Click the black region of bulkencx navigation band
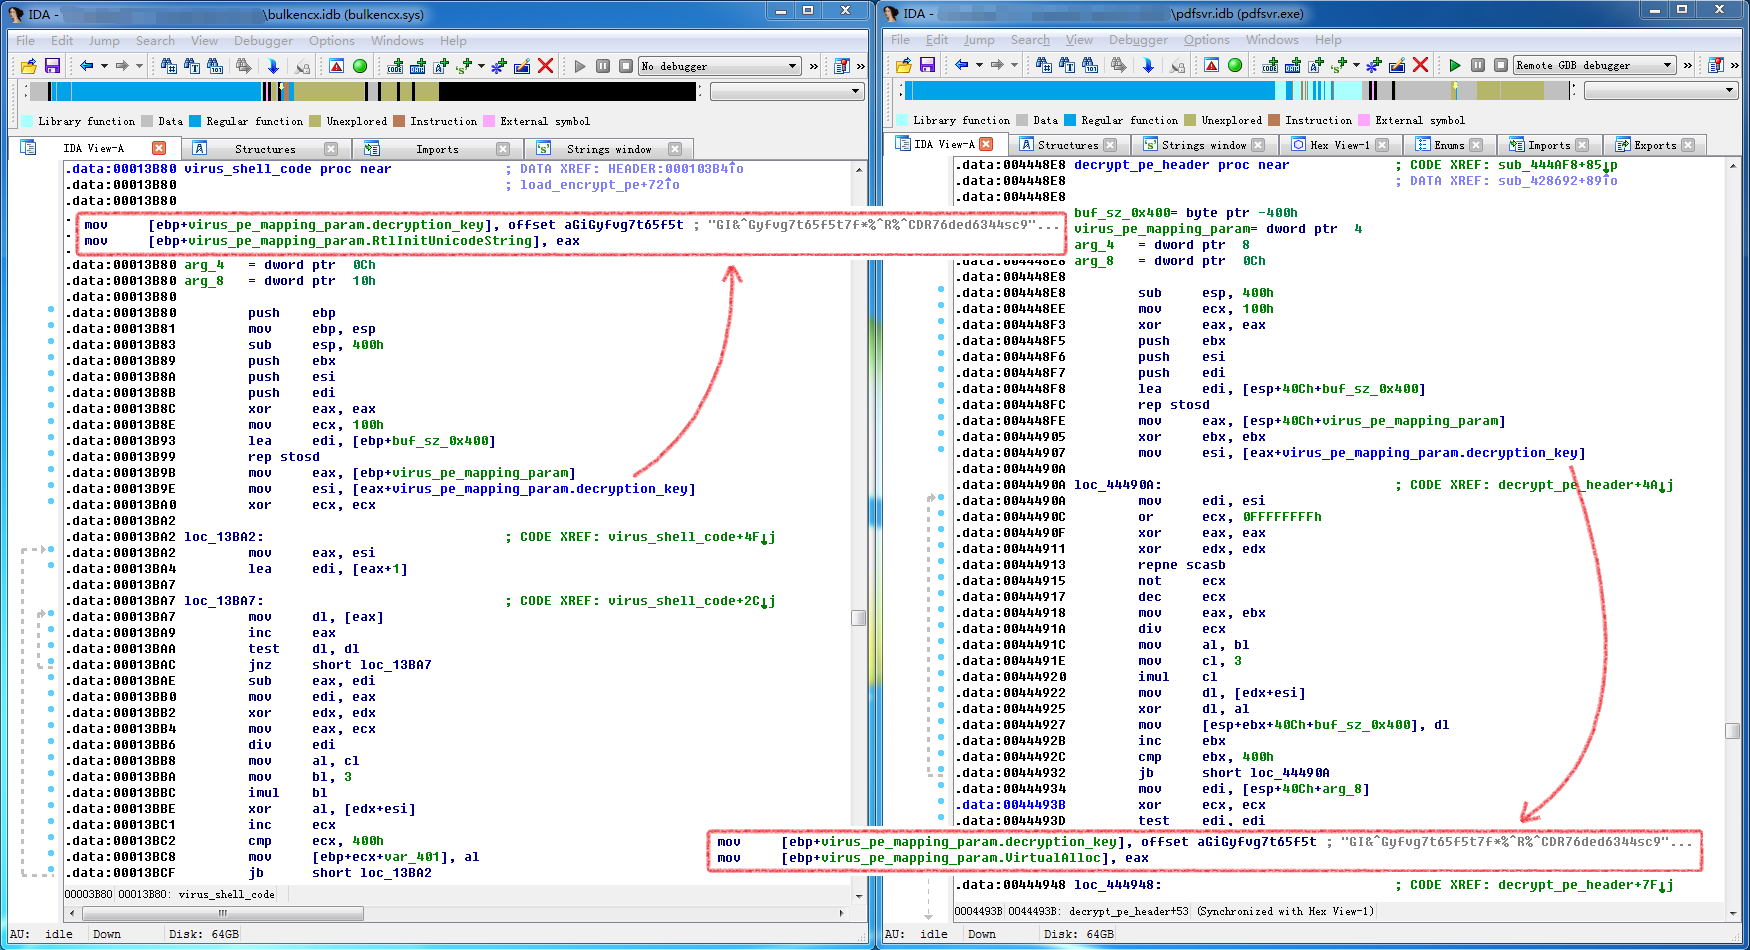The height and width of the screenshot is (950, 1750). coord(566,91)
